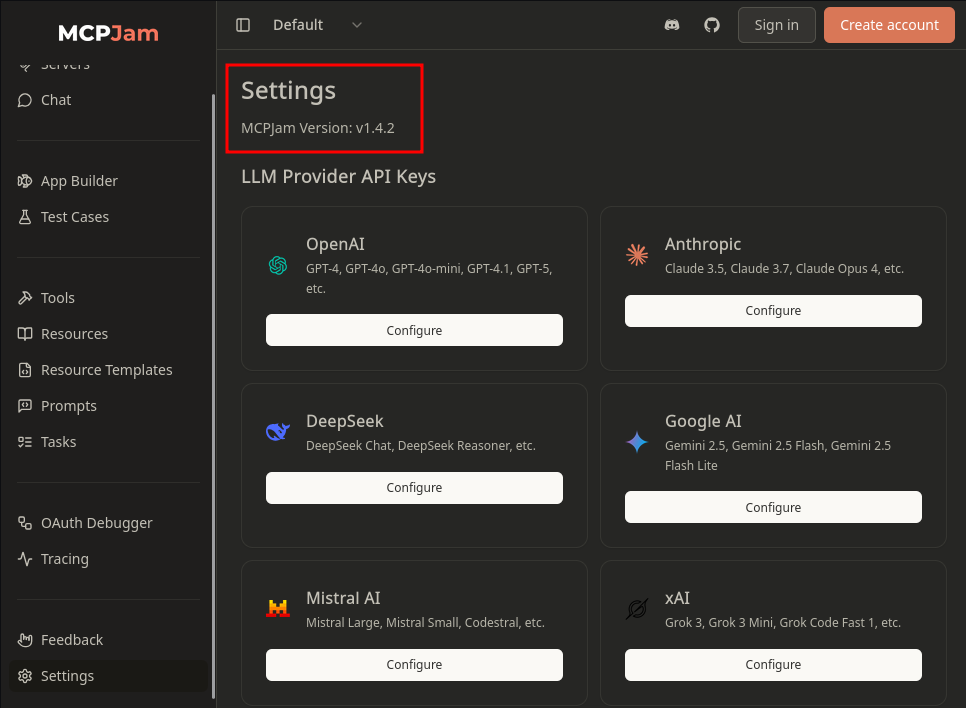Click the Create account button
The height and width of the screenshot is (708, 966).
coord(889,25)
